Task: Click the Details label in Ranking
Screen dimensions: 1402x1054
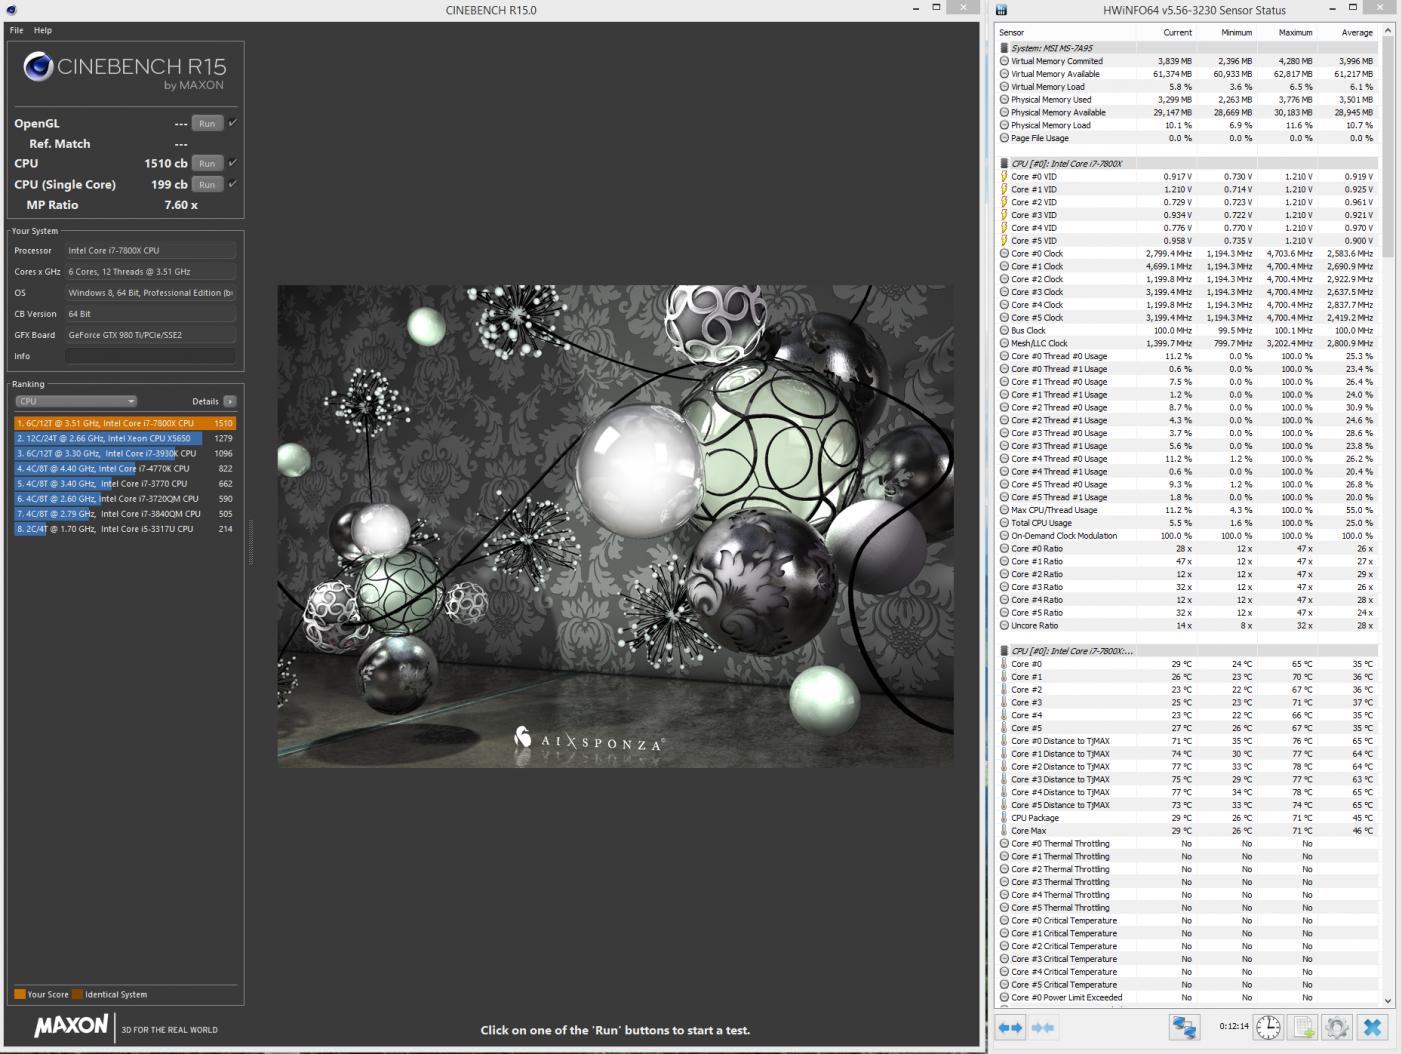Action: coord(205,401)
